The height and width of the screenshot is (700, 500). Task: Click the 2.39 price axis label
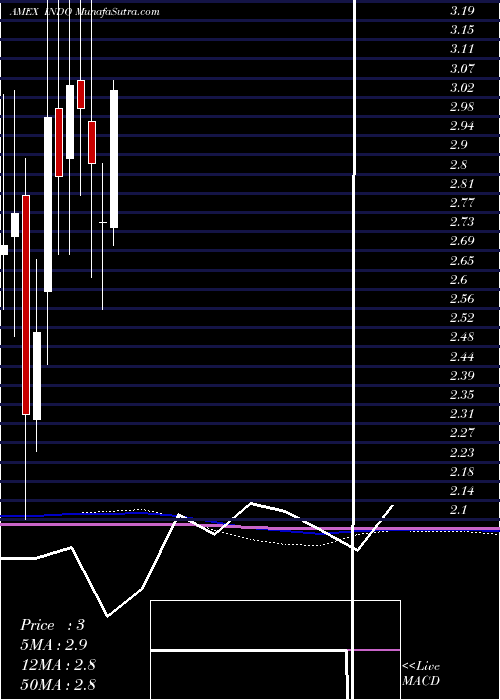coord(462,375)
